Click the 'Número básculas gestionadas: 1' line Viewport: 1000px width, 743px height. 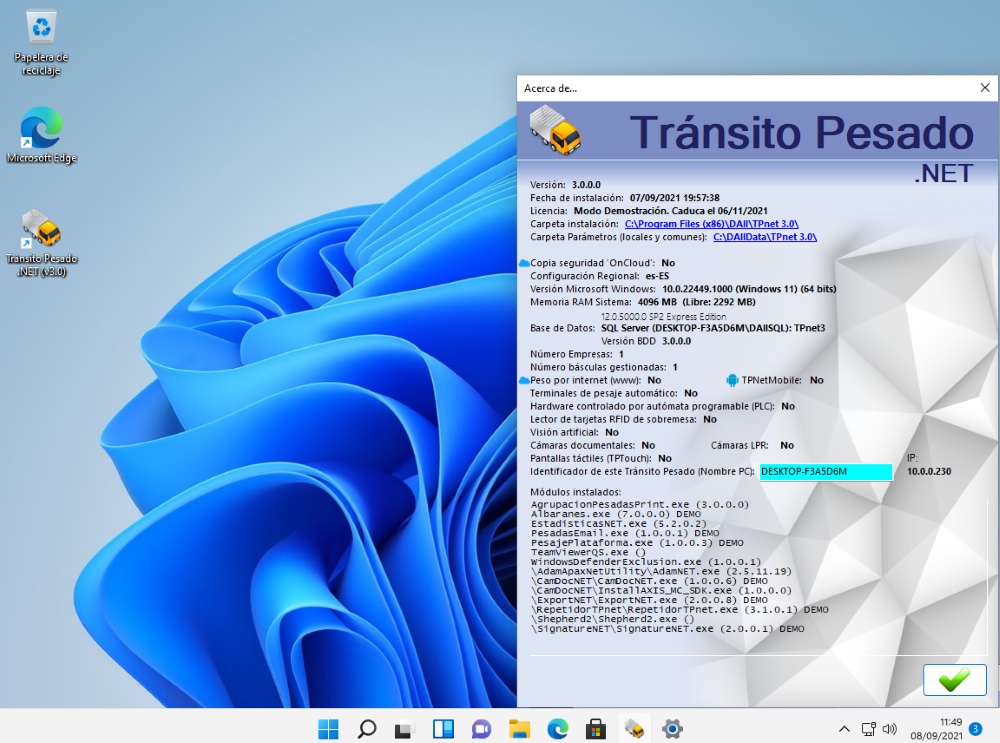click(604, 367)
